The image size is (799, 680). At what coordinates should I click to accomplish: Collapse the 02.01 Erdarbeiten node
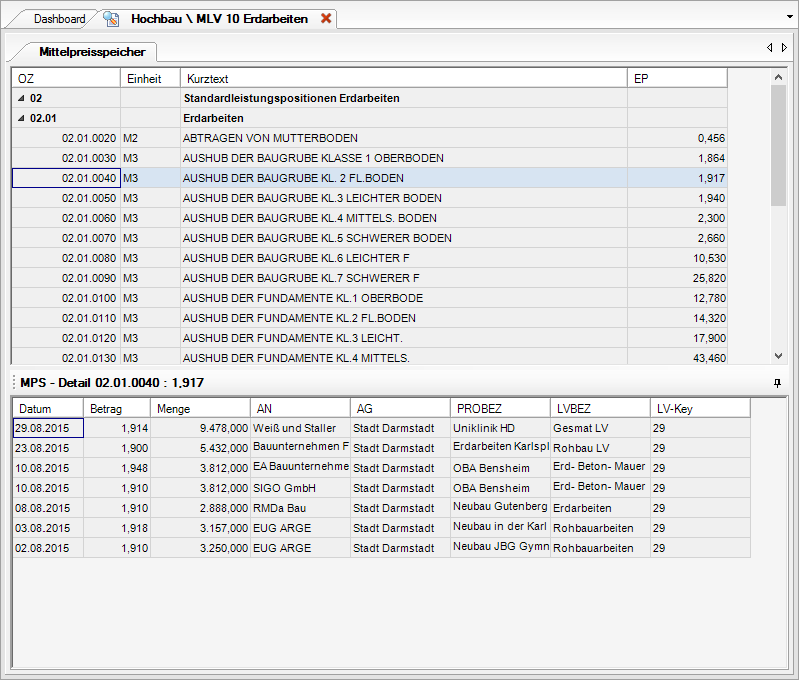(21, 118)
